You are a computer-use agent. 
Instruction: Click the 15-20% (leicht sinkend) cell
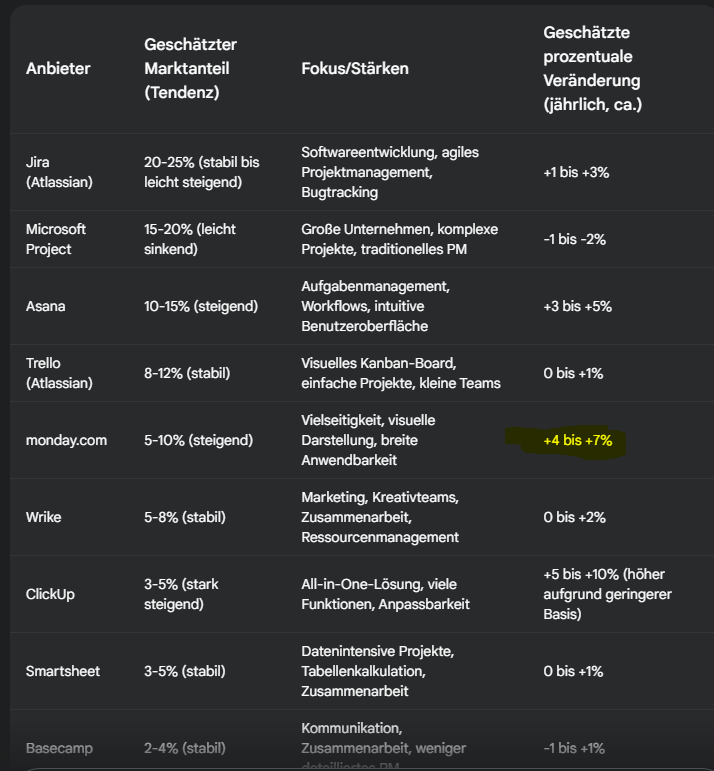(190, 239)
